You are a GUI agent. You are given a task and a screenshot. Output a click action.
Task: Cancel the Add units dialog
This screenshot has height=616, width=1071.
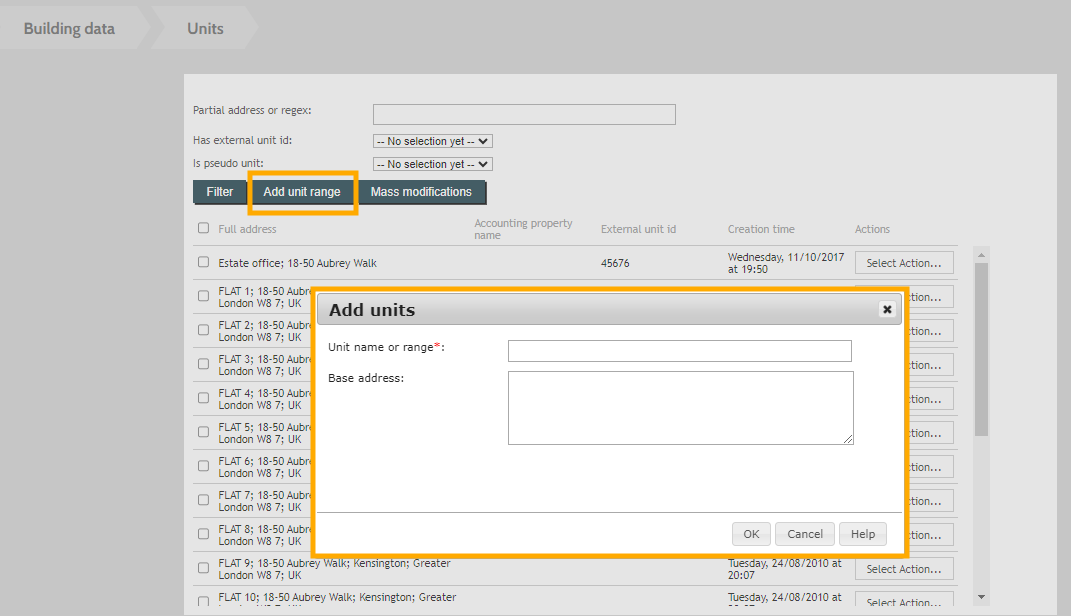tap(805, 534)
